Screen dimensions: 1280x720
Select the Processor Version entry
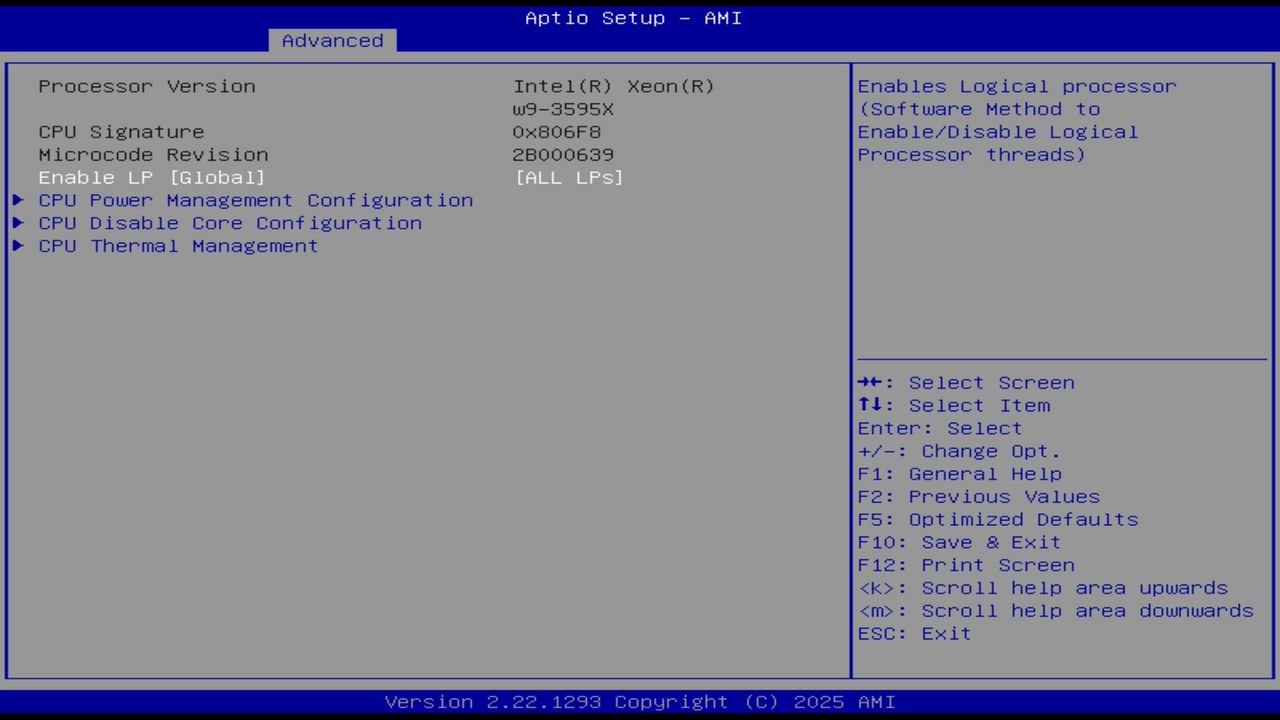[x=146, y=86]
